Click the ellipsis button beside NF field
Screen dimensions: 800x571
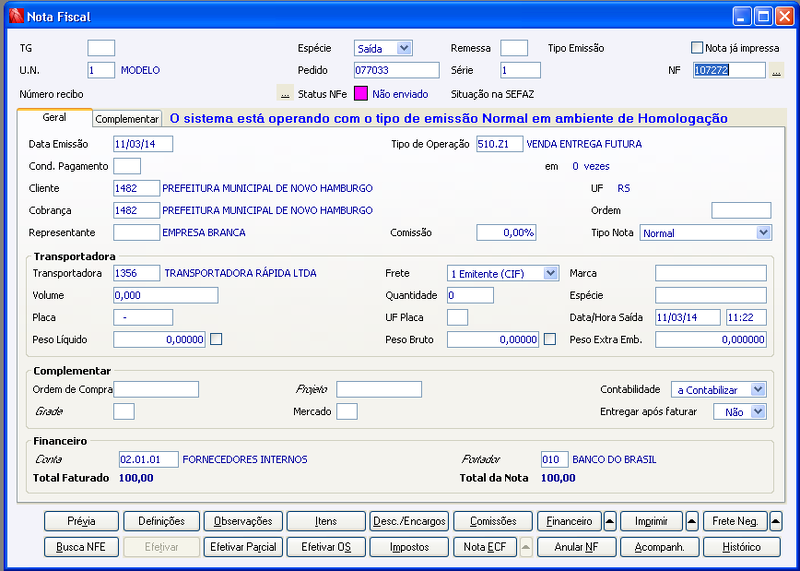(776, 70)
